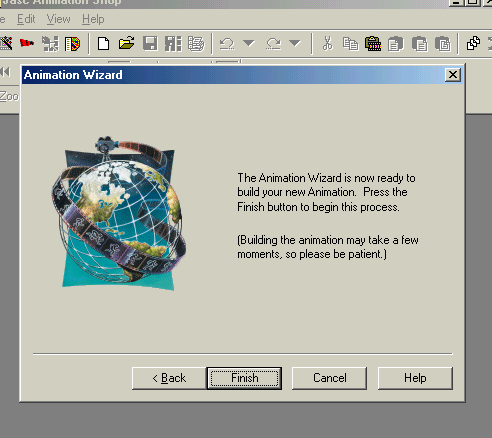
Task: Open the colorful browse icon in toolbar
Action: tap(73, 44)
